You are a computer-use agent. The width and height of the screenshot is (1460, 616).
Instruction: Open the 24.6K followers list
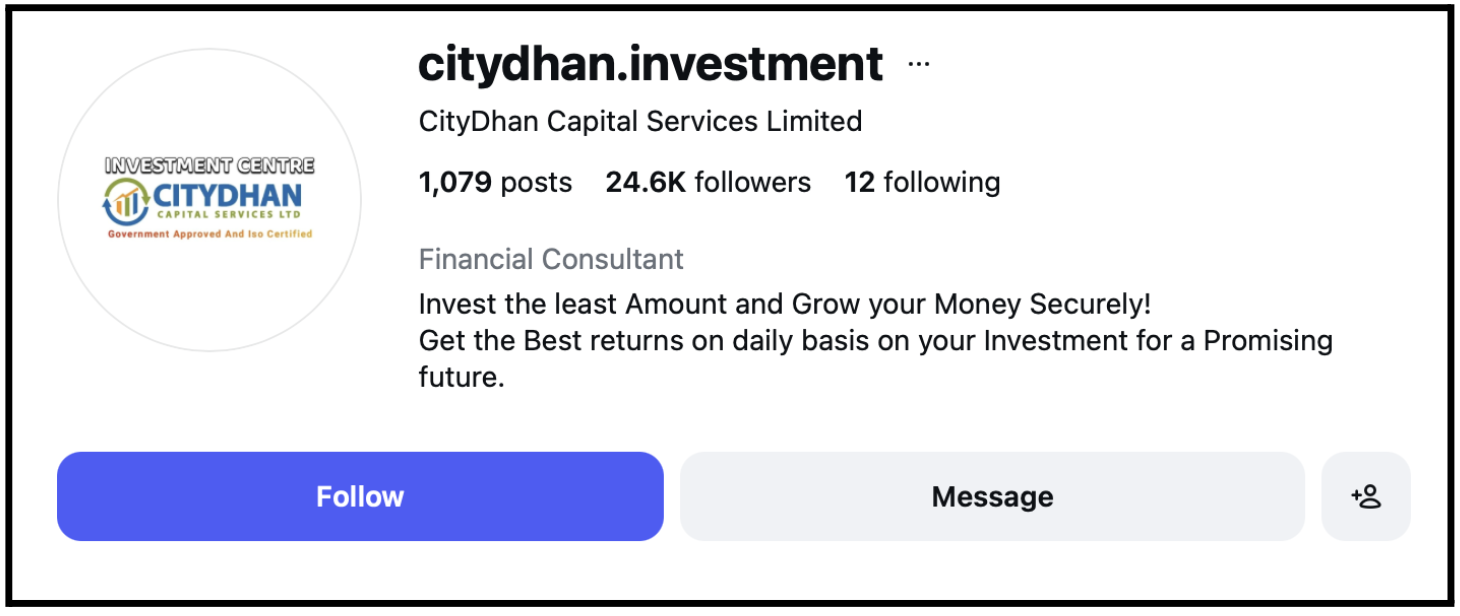point(708,182)
